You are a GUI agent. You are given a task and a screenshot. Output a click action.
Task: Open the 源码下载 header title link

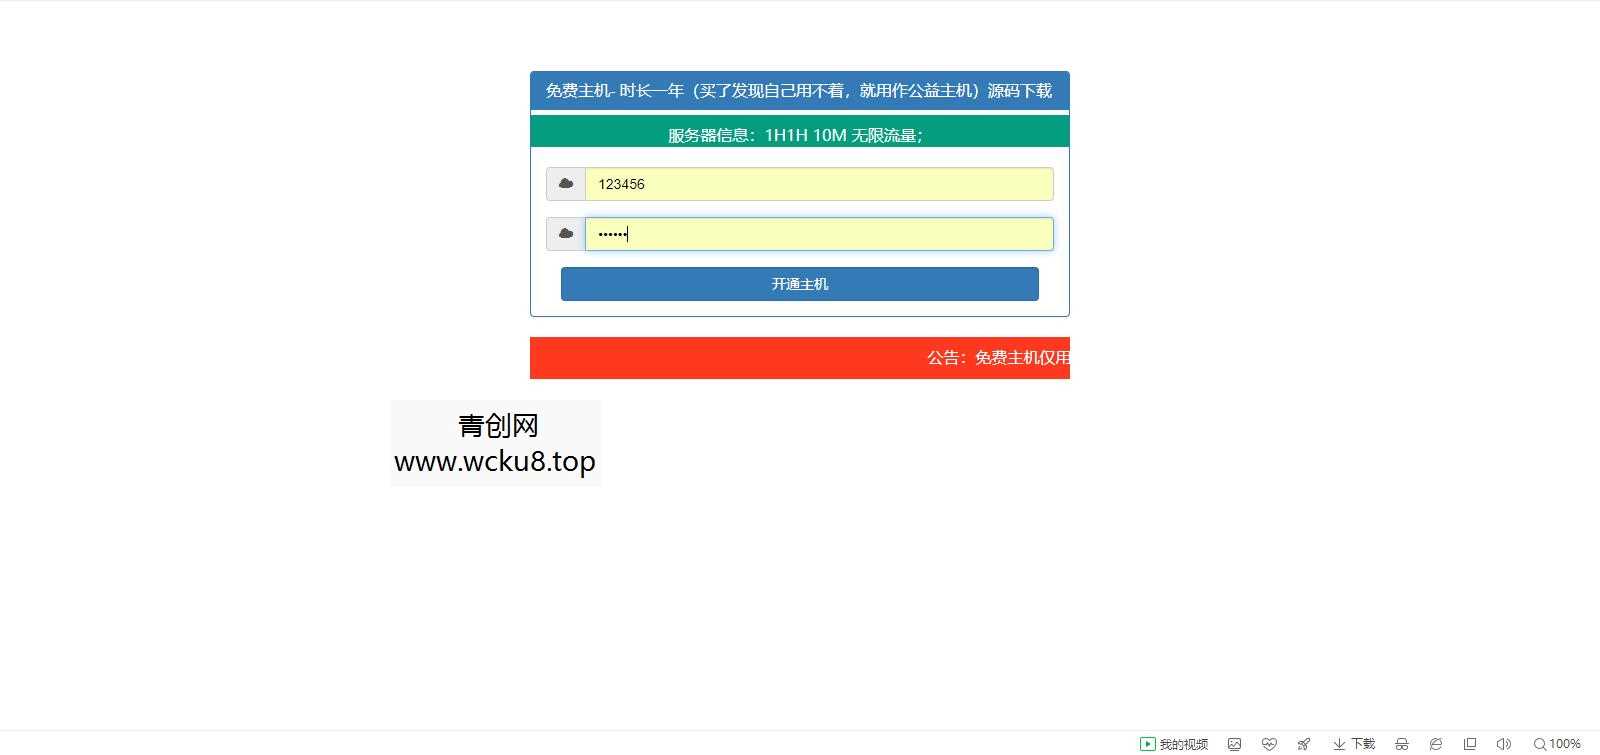(1020, 91)
